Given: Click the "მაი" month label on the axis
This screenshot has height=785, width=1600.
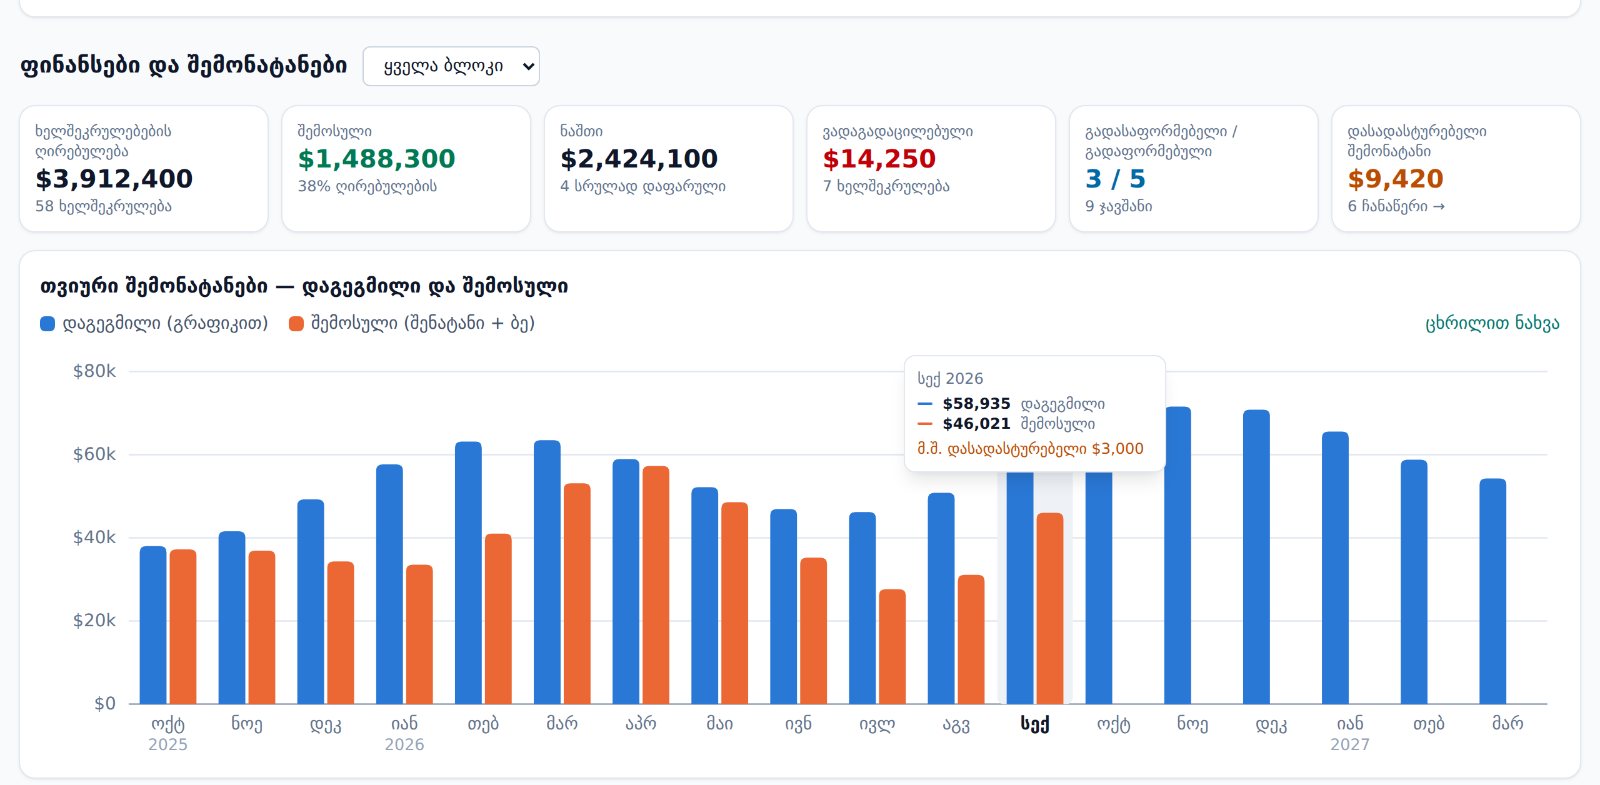Looking at the screenshot, I should pyautogui.click(x=720, y=723).
